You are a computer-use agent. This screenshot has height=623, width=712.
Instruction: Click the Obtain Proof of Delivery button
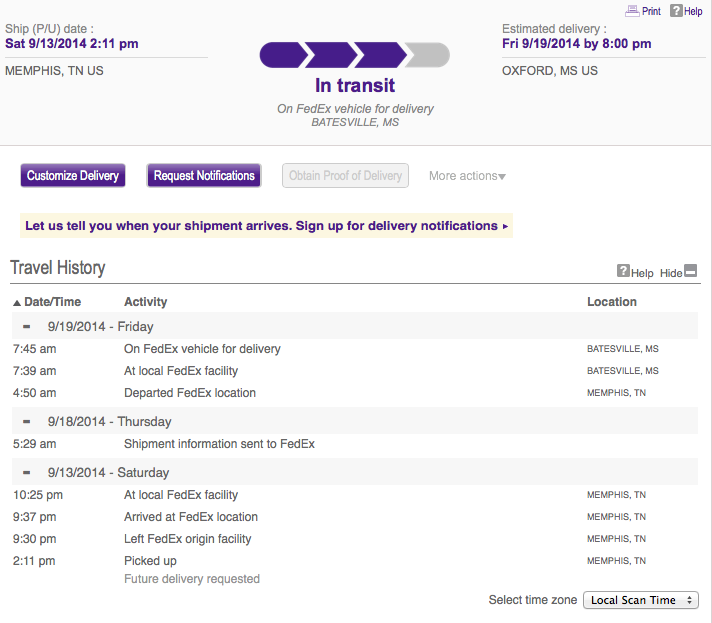pos(345,175)
